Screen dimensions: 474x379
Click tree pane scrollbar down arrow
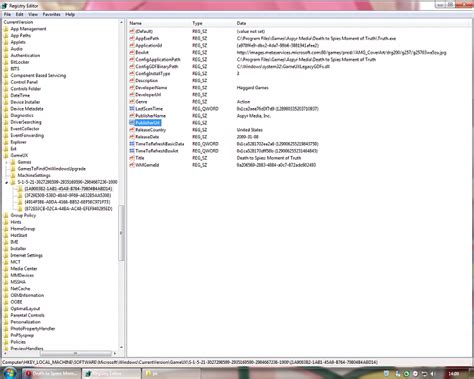point(121,347)
